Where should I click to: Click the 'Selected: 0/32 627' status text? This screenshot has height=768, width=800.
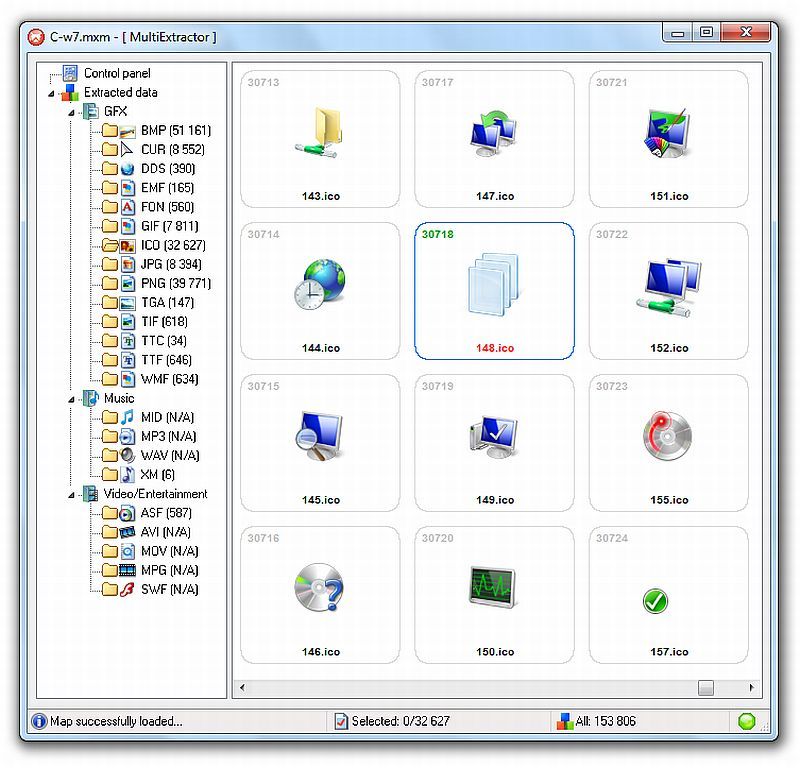click(401, 721)
